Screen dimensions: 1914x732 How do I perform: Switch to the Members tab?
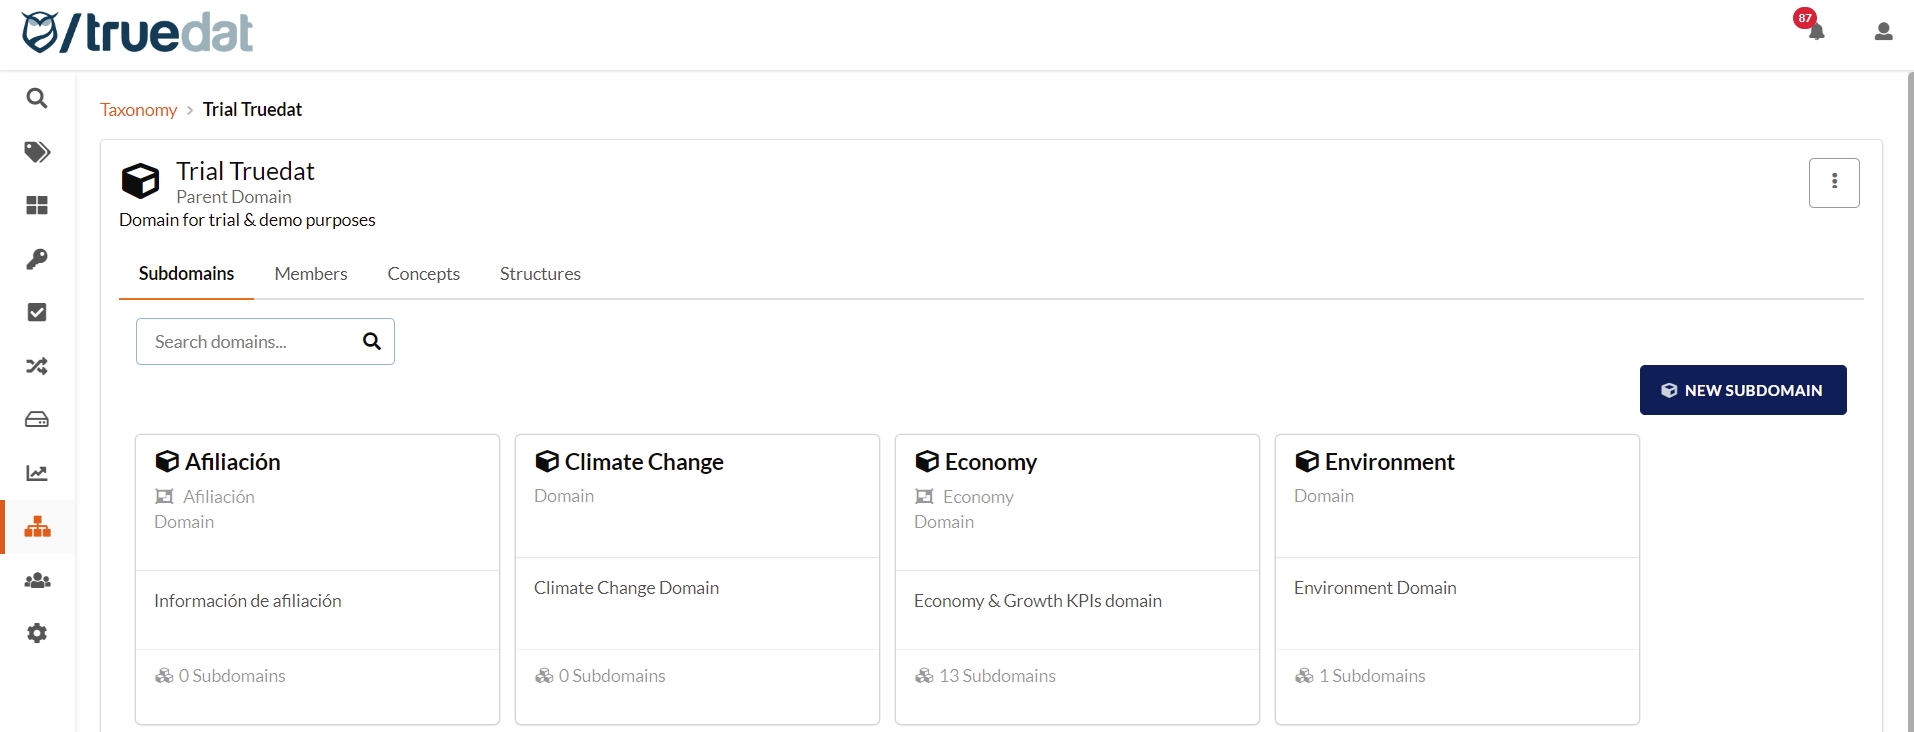311,274
